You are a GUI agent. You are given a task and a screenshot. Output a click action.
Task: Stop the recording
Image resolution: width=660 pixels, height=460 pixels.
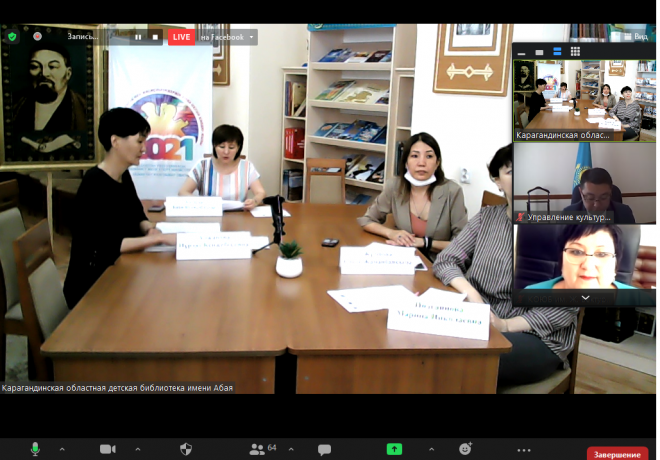pos(155,37)
